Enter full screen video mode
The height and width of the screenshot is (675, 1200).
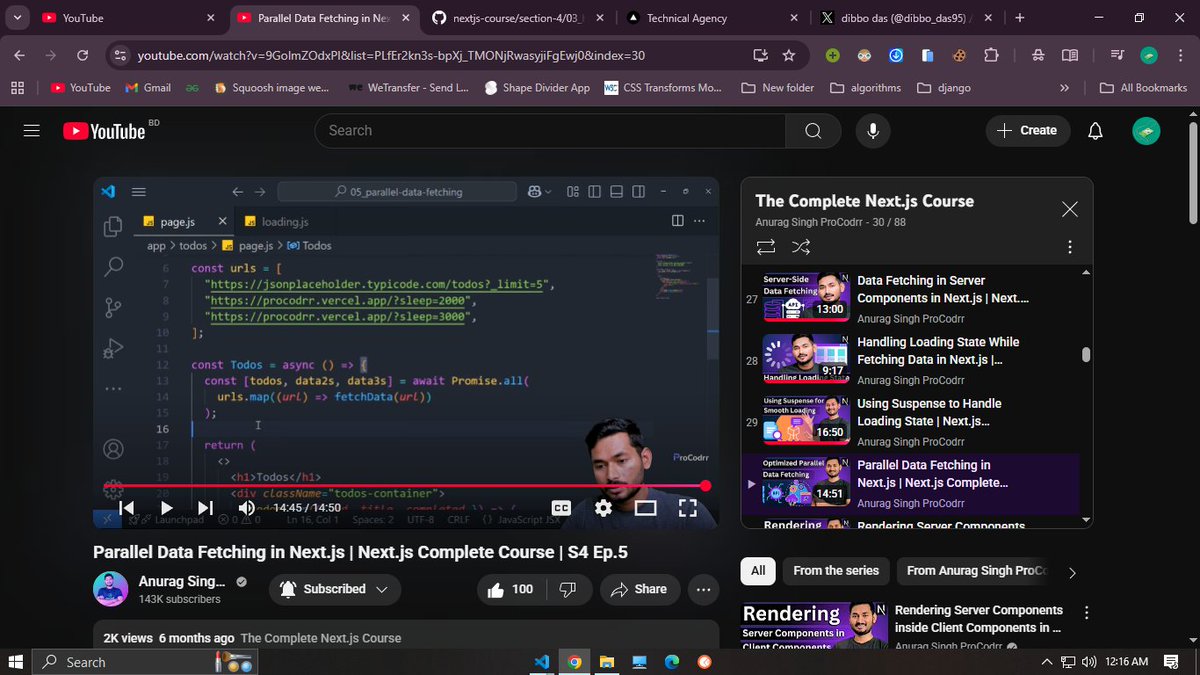click(687, 508)
